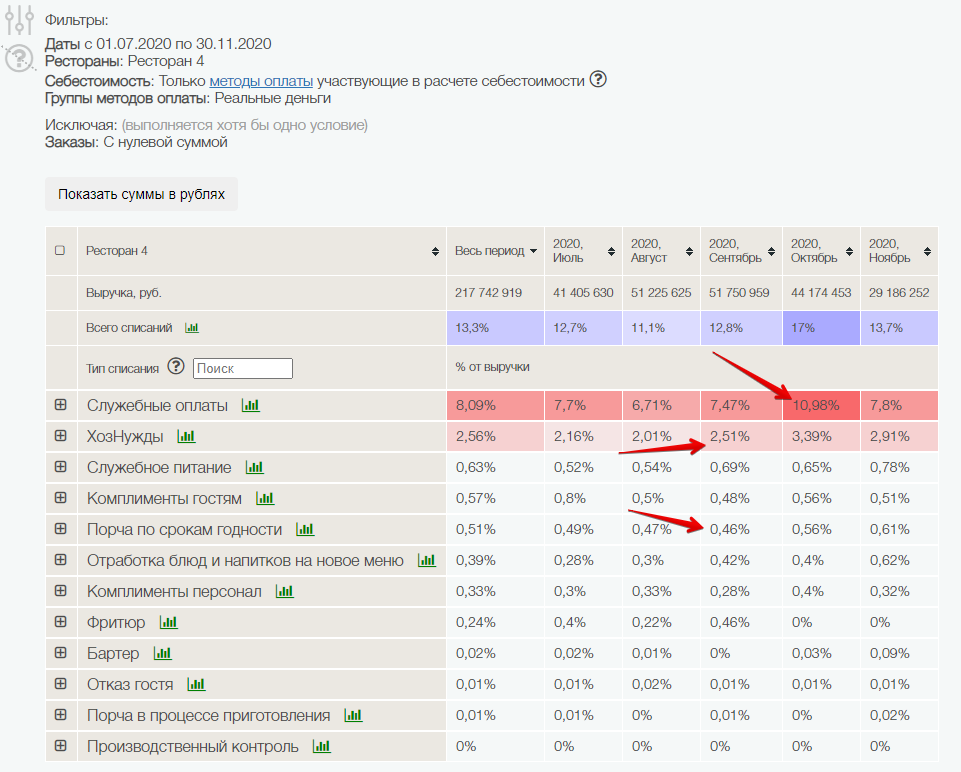961x772 pixels.
Task: Sort by 2020, Октябрь column
Action: pos(849,251)
